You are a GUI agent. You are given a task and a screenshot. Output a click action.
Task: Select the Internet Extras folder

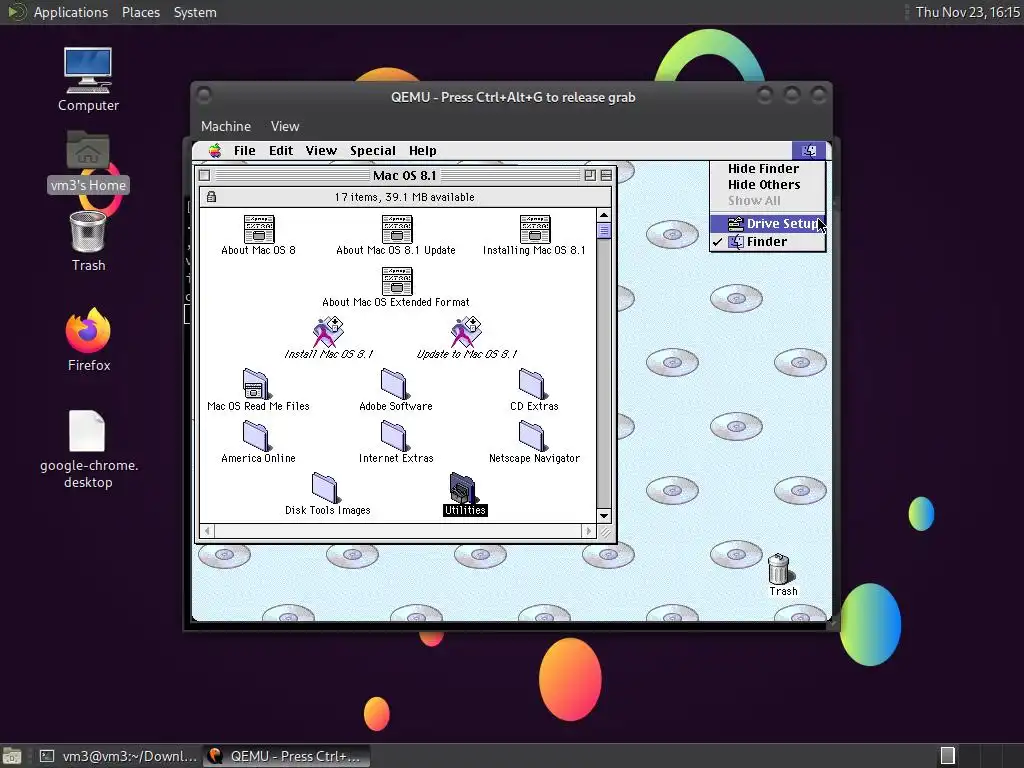394,436
